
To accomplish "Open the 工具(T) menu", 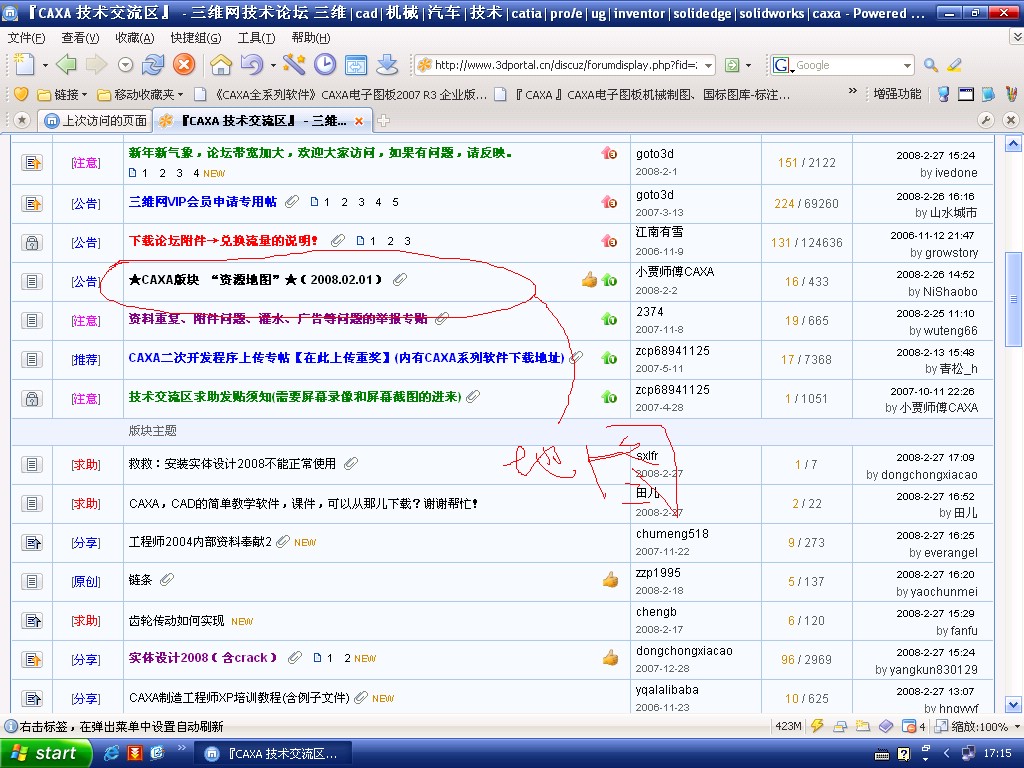I will coord(256,38).
